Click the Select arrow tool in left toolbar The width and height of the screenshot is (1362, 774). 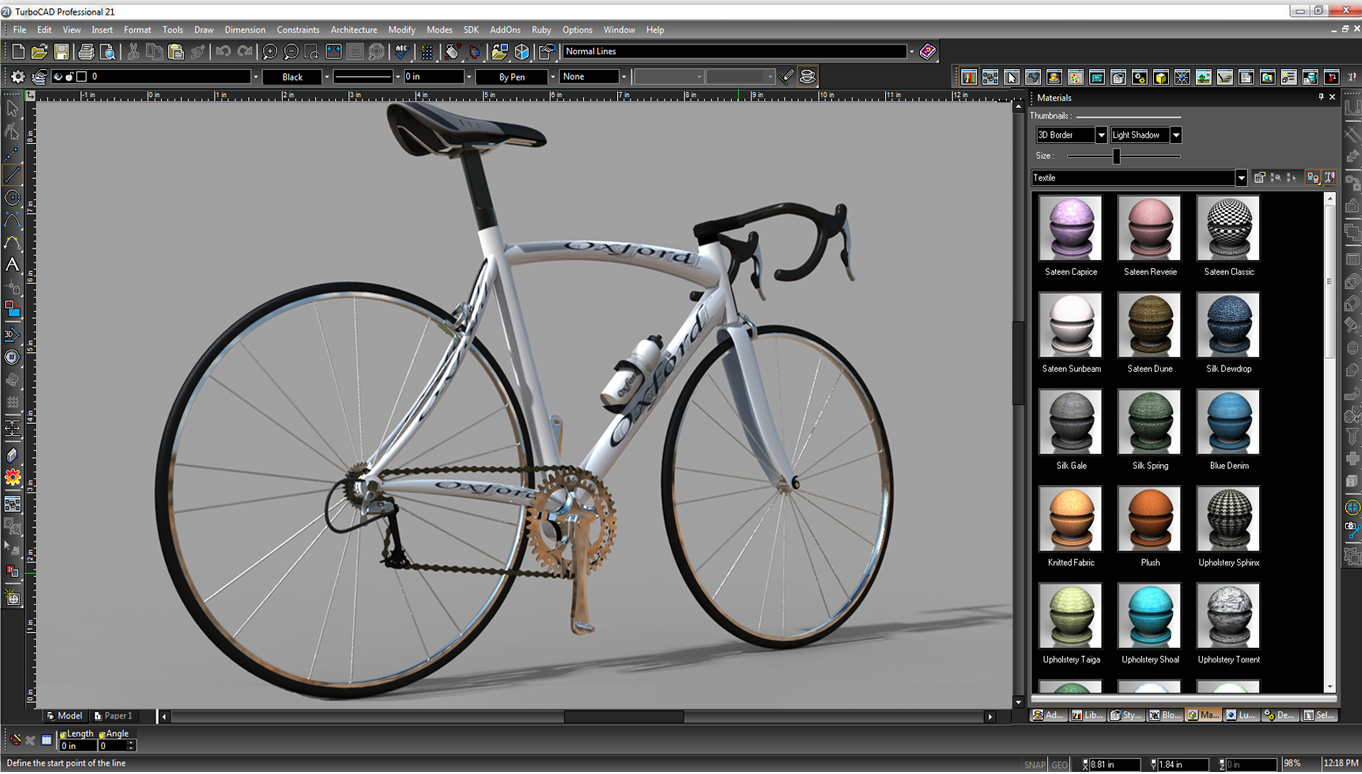(x=12, y=109)
